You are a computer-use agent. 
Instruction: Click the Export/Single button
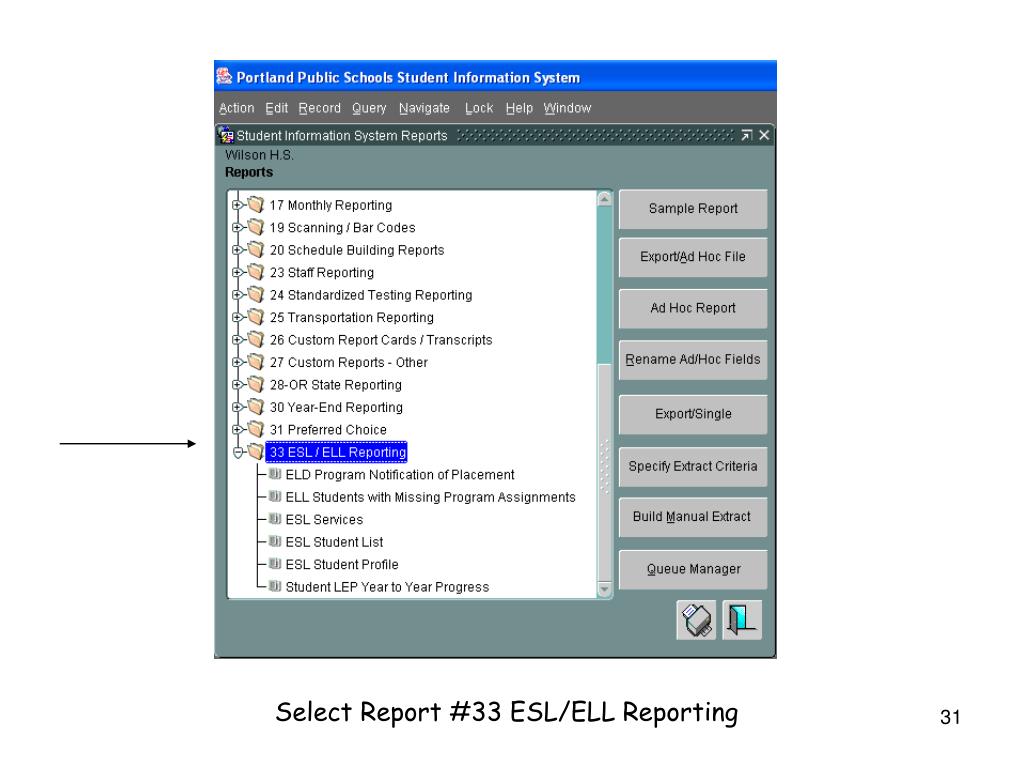click(x=693, y=414)
